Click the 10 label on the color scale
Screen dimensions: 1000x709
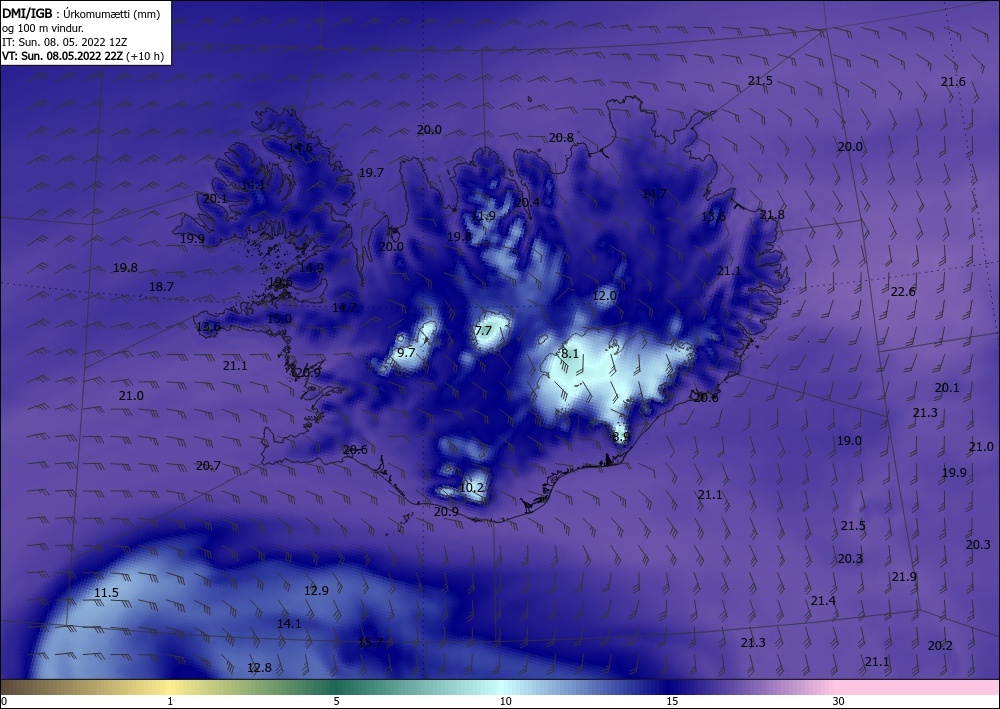click(x=506, y=701)
